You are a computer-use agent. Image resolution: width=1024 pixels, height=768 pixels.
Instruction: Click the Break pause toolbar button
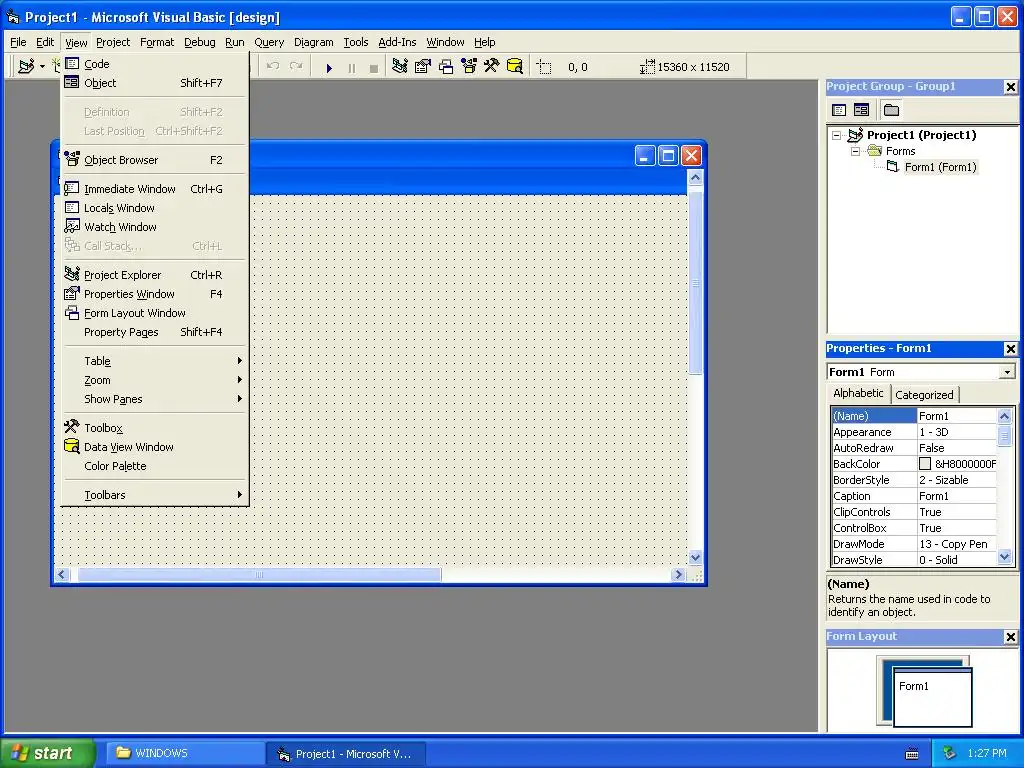351,67
